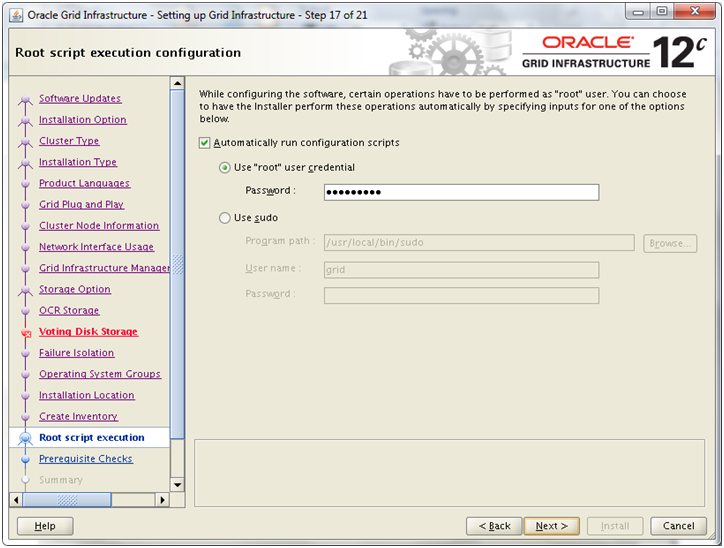The image size is (724, 548).
Task: Click the sudo Program path field
Action: [x=479, y=242]
